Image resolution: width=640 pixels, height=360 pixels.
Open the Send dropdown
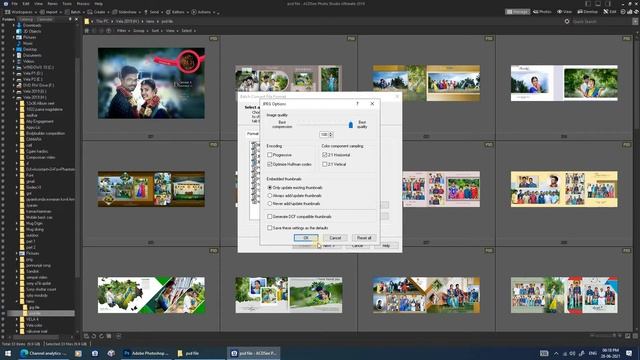pyautogui.click(x=153, y=12)
